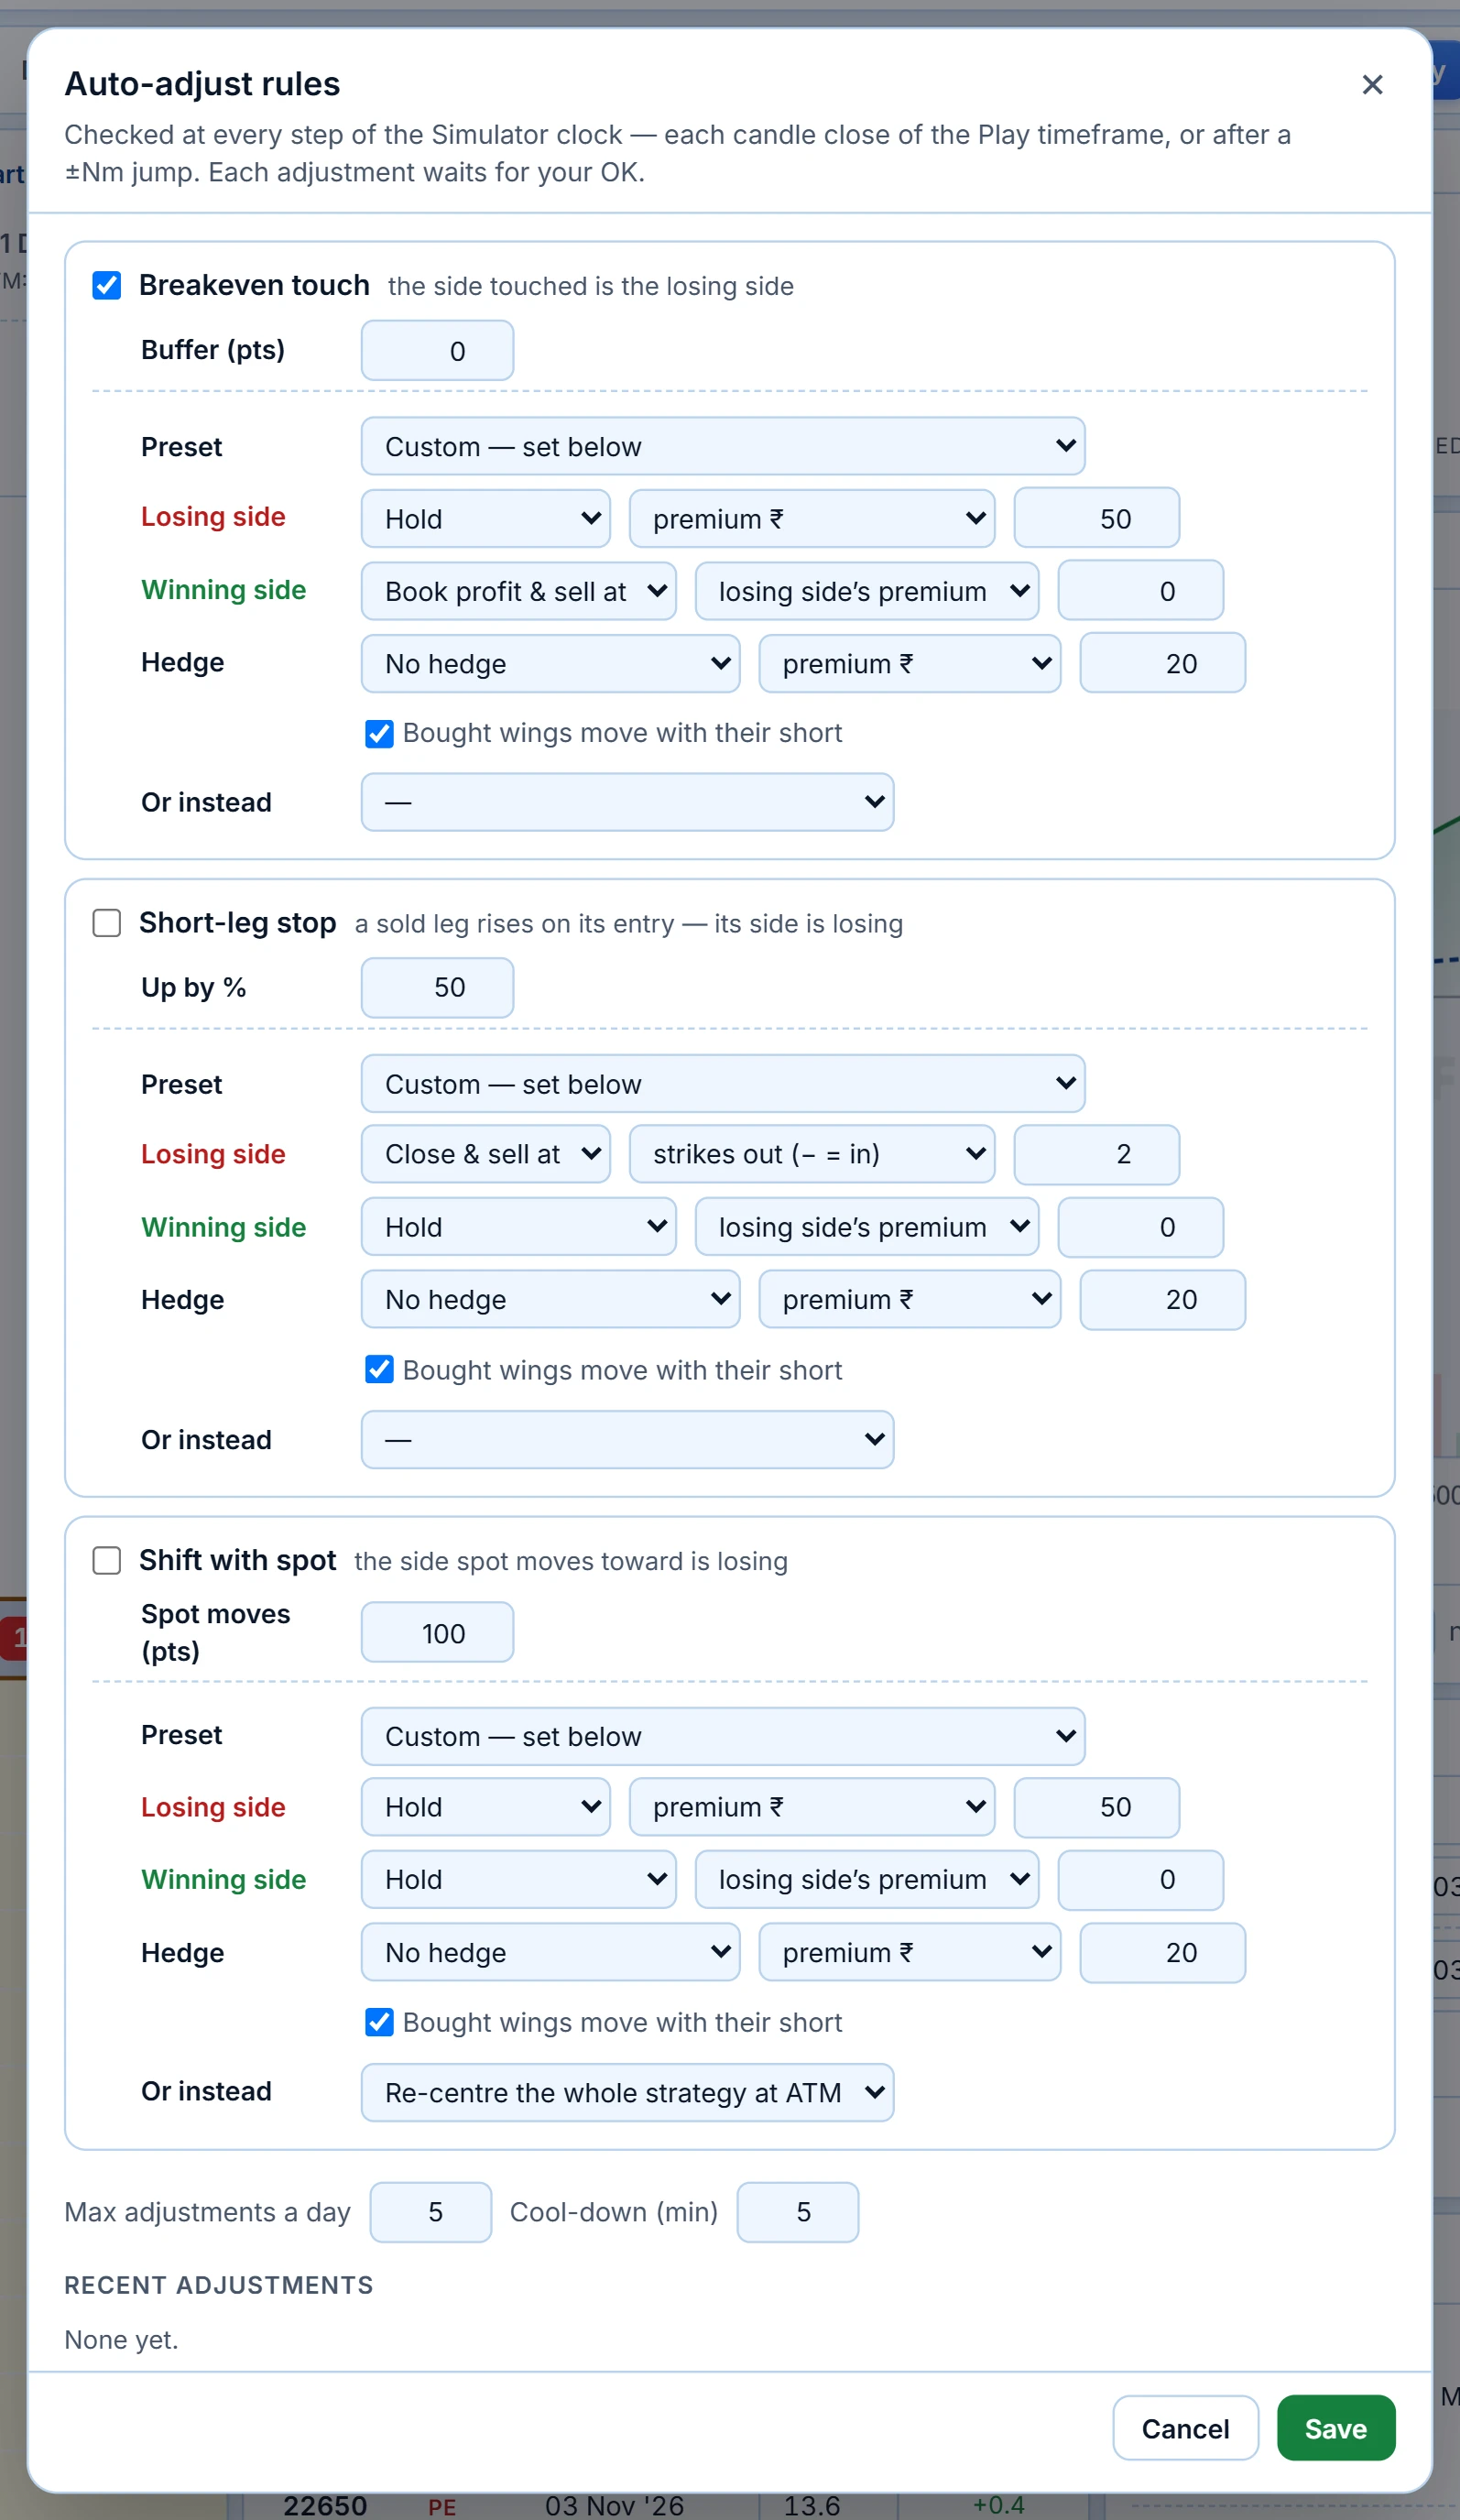Click the Max adjustments a day field
The image size is (1460, 2520).
[430, 2212]
